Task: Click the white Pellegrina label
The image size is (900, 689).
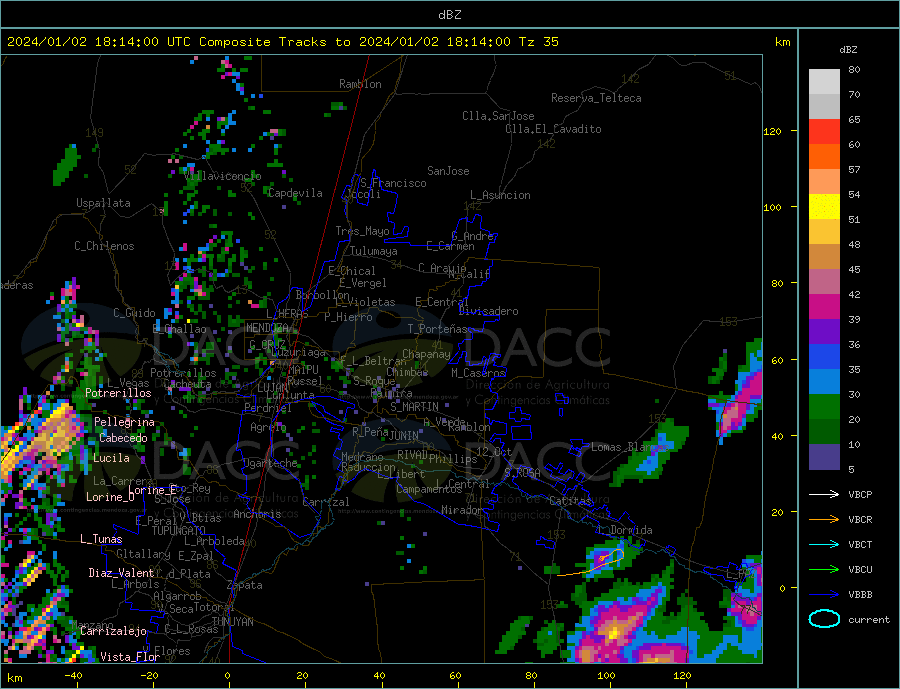Action: (124, 422)
